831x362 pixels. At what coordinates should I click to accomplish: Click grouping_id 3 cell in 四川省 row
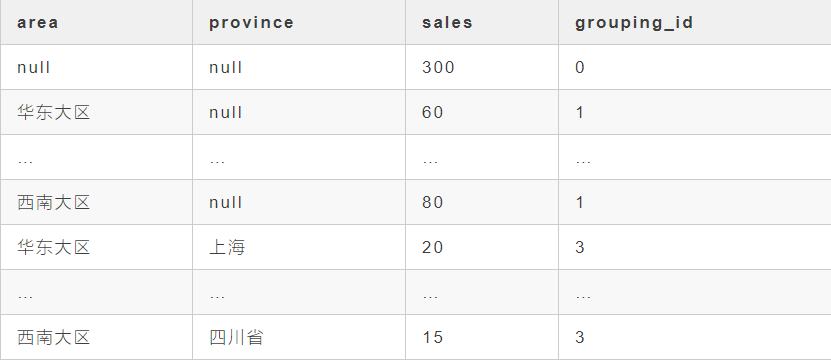[695, 338]
